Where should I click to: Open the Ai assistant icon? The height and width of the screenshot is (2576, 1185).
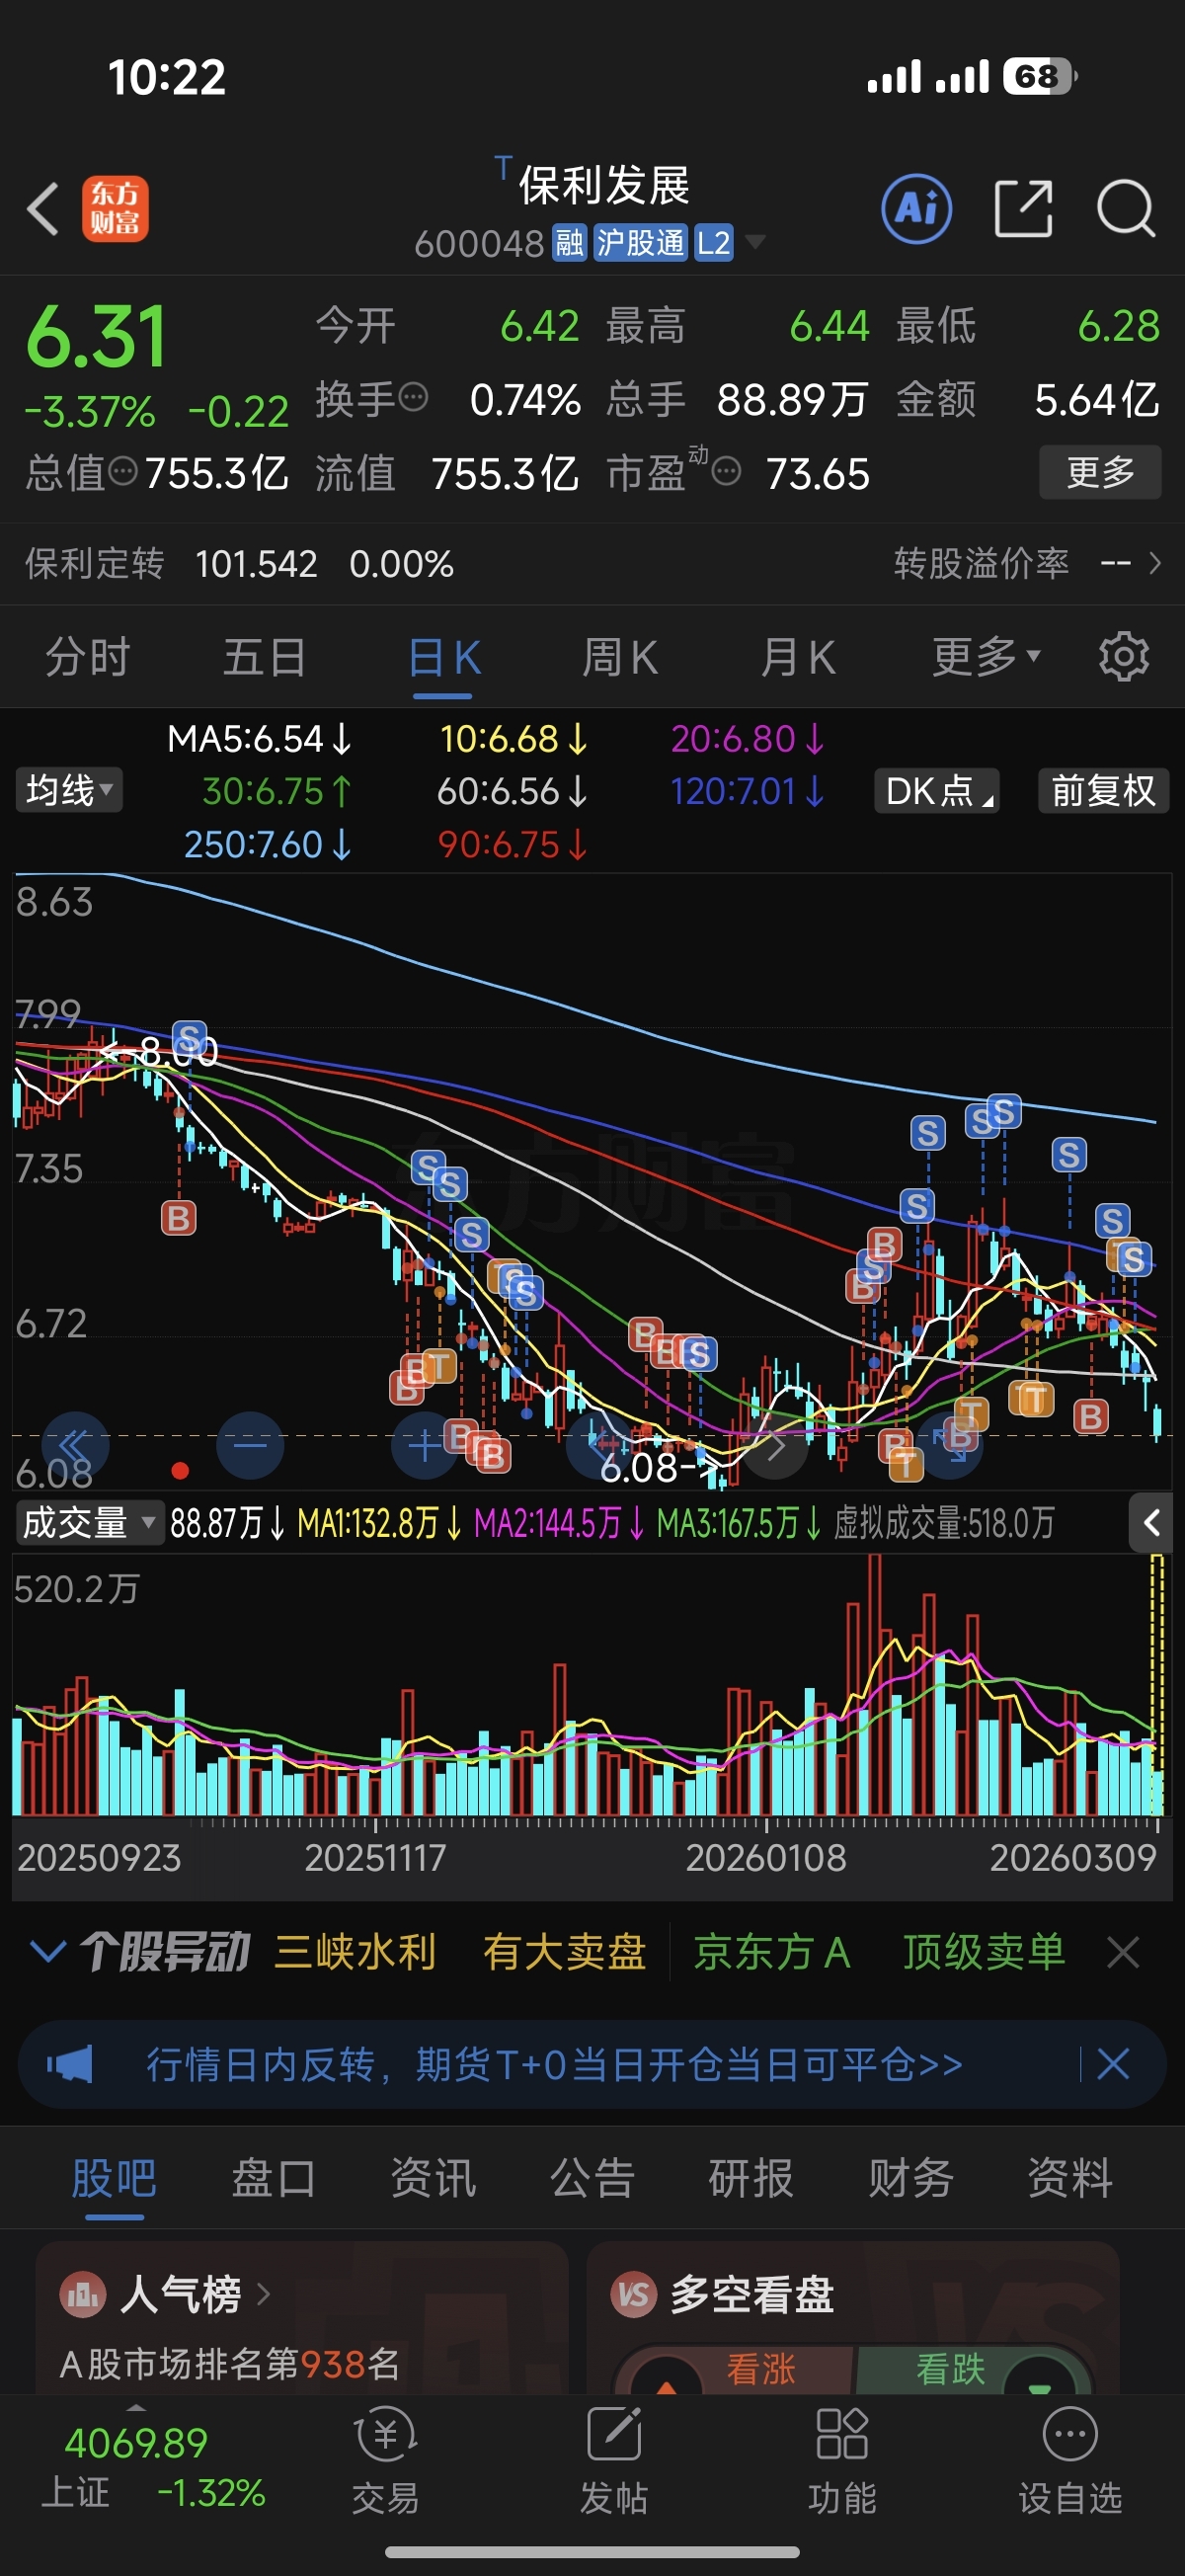click(916, 209)
